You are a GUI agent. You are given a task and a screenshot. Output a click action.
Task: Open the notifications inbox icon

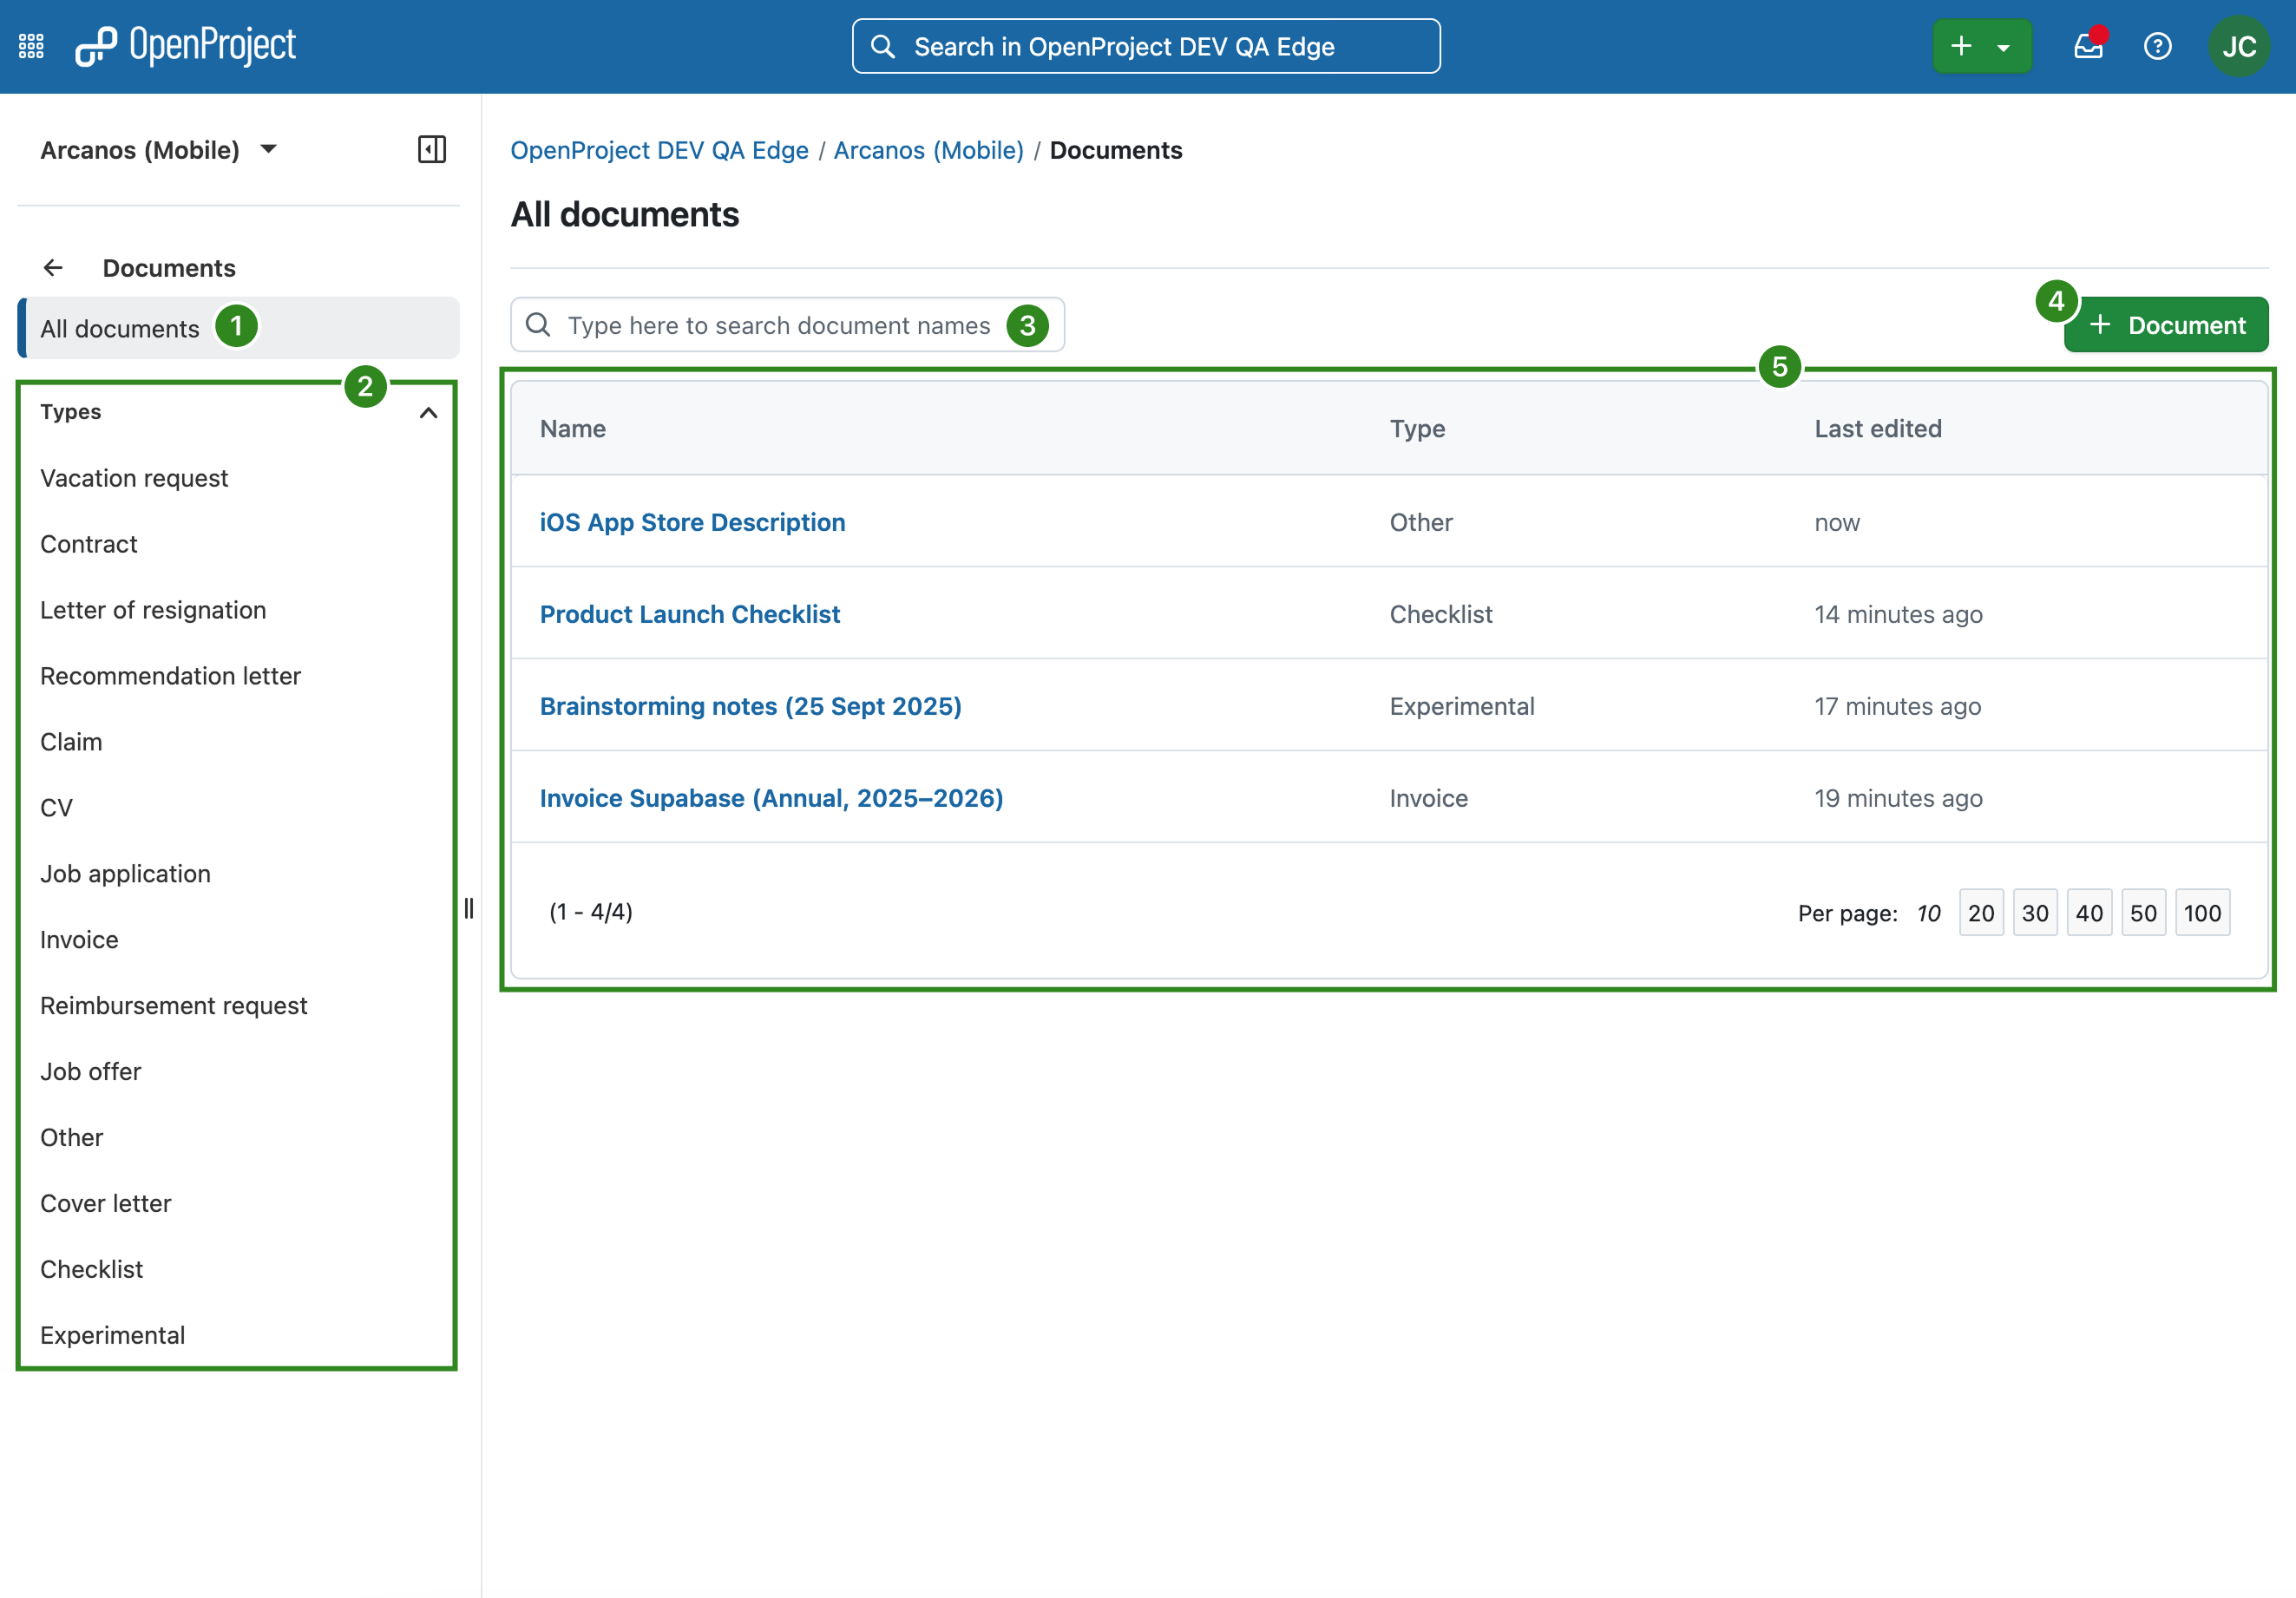(2088, 46)
